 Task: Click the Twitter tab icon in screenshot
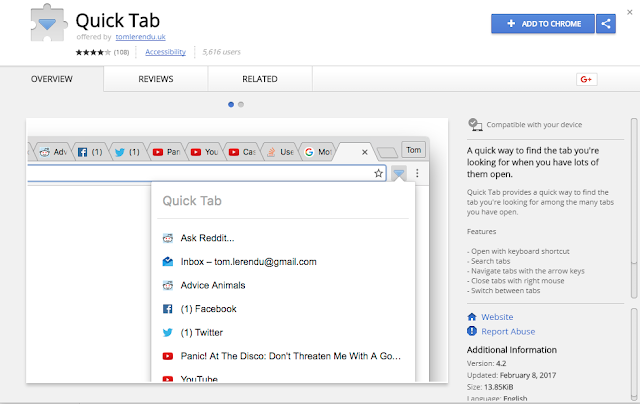[x=120, y=152]
